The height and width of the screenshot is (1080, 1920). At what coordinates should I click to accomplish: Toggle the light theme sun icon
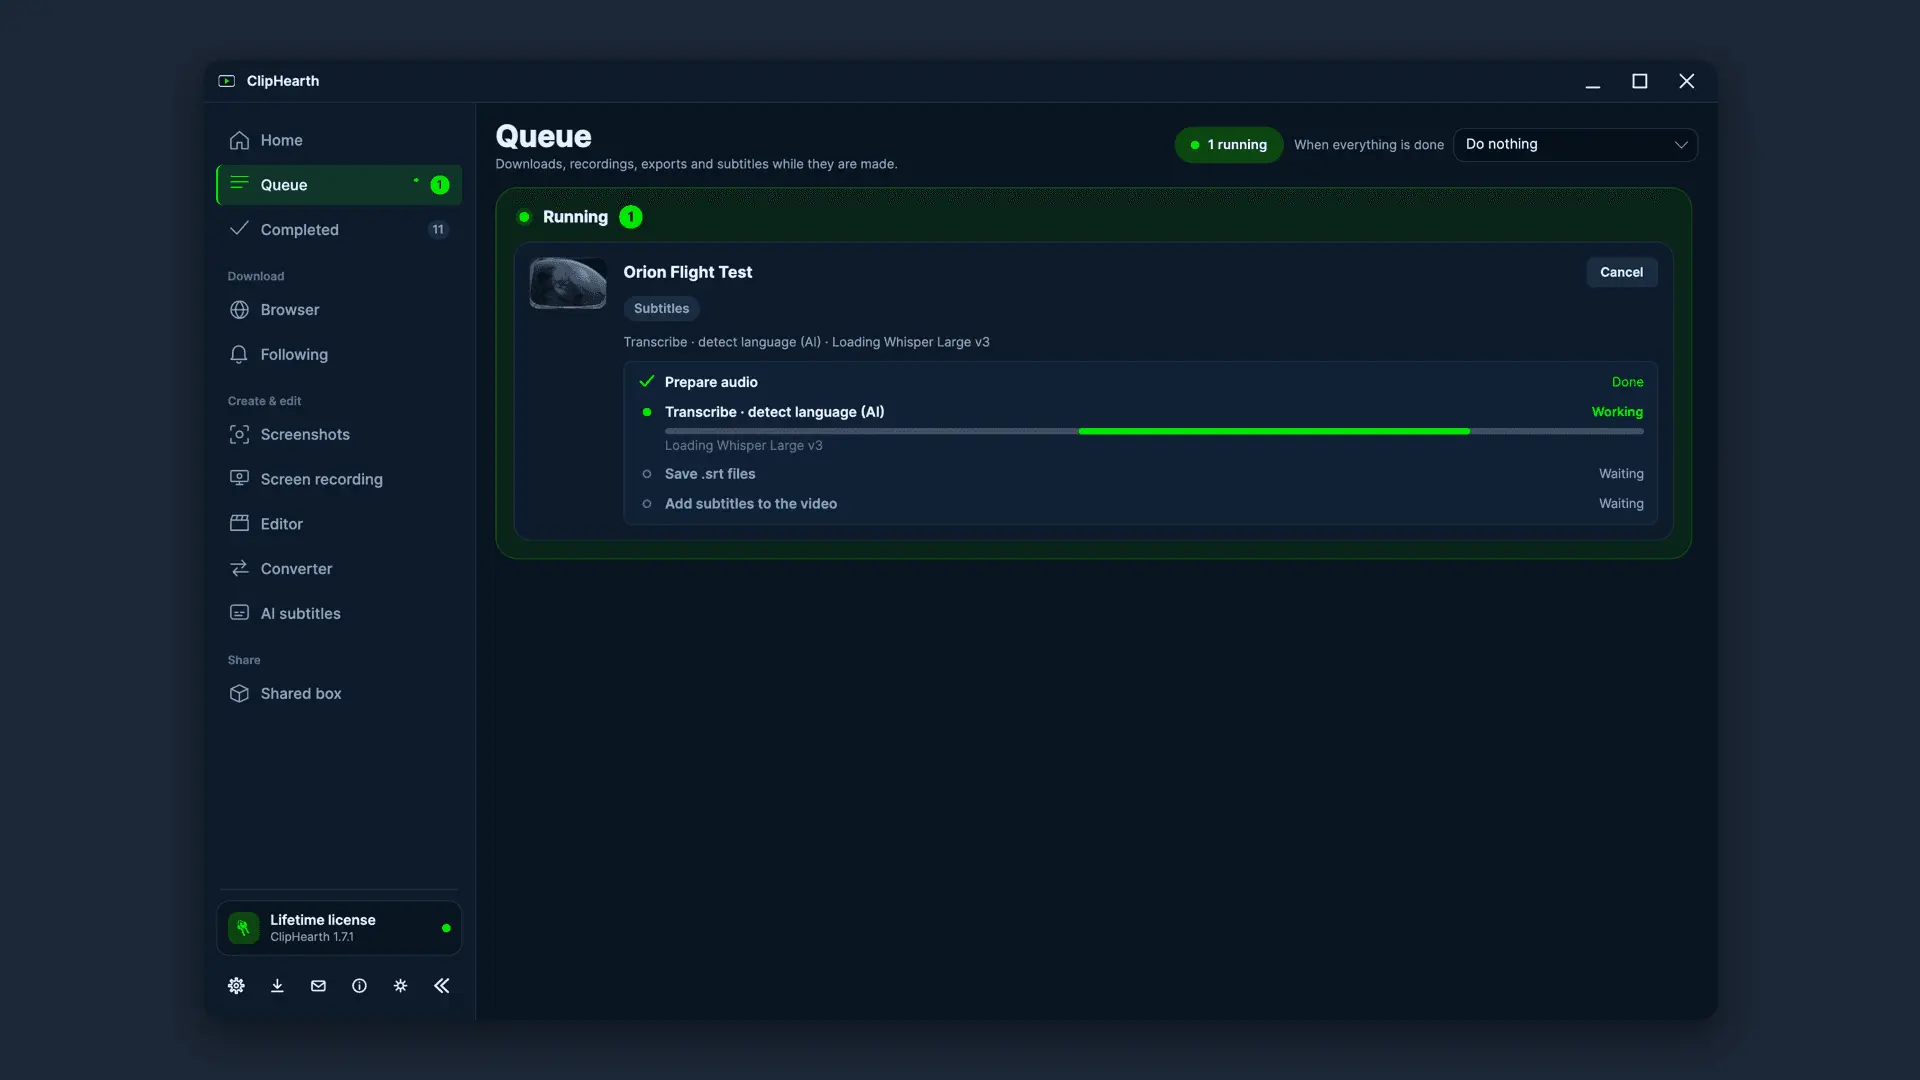click(400, 986)
